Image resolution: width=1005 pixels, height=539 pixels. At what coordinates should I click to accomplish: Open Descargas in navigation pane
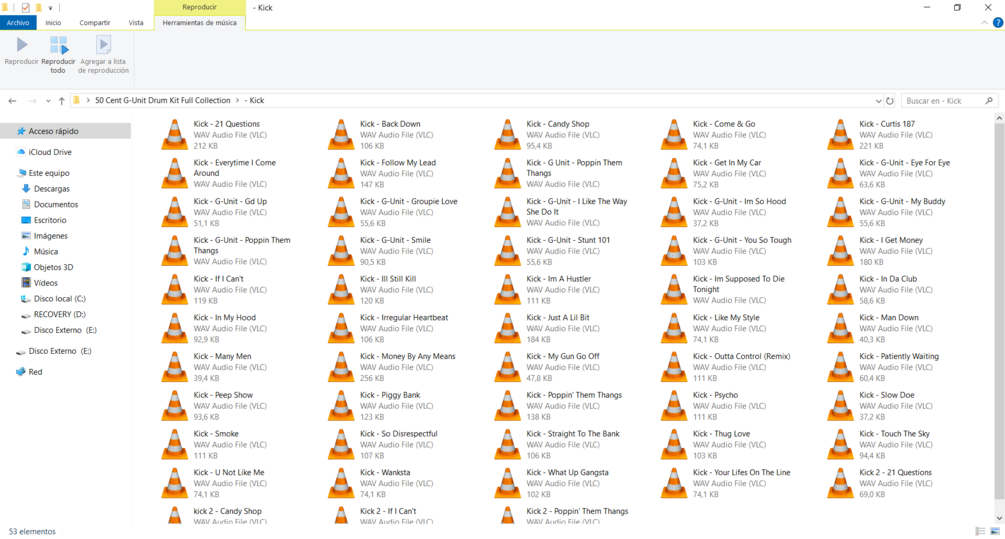point(51,188)
